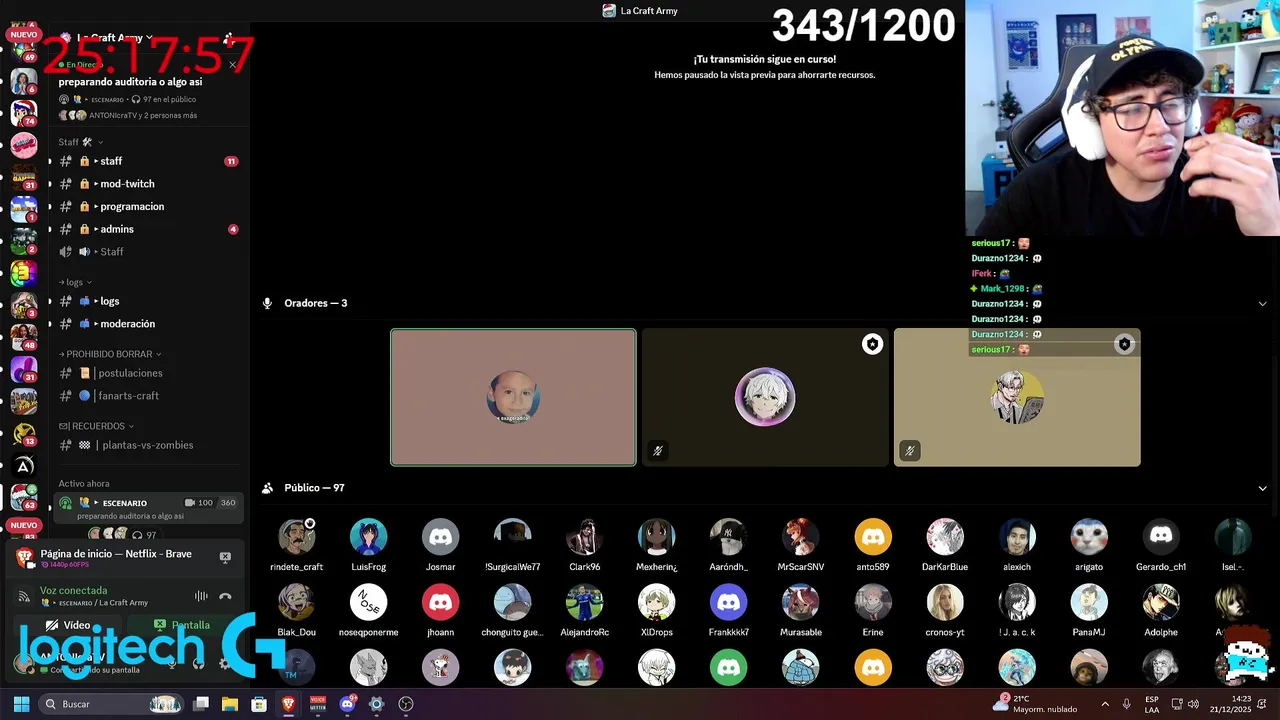The width and height of the screenshot is (1280, 720).
Task: Collapse the Oradores section chevron
Action: (x=1262, y=303)
